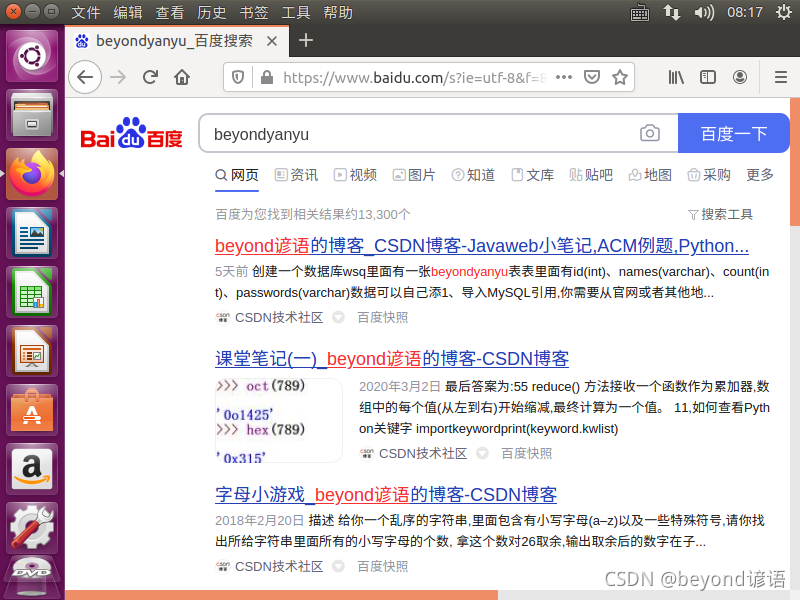Select the Baidu camera image-search icon

650,132
